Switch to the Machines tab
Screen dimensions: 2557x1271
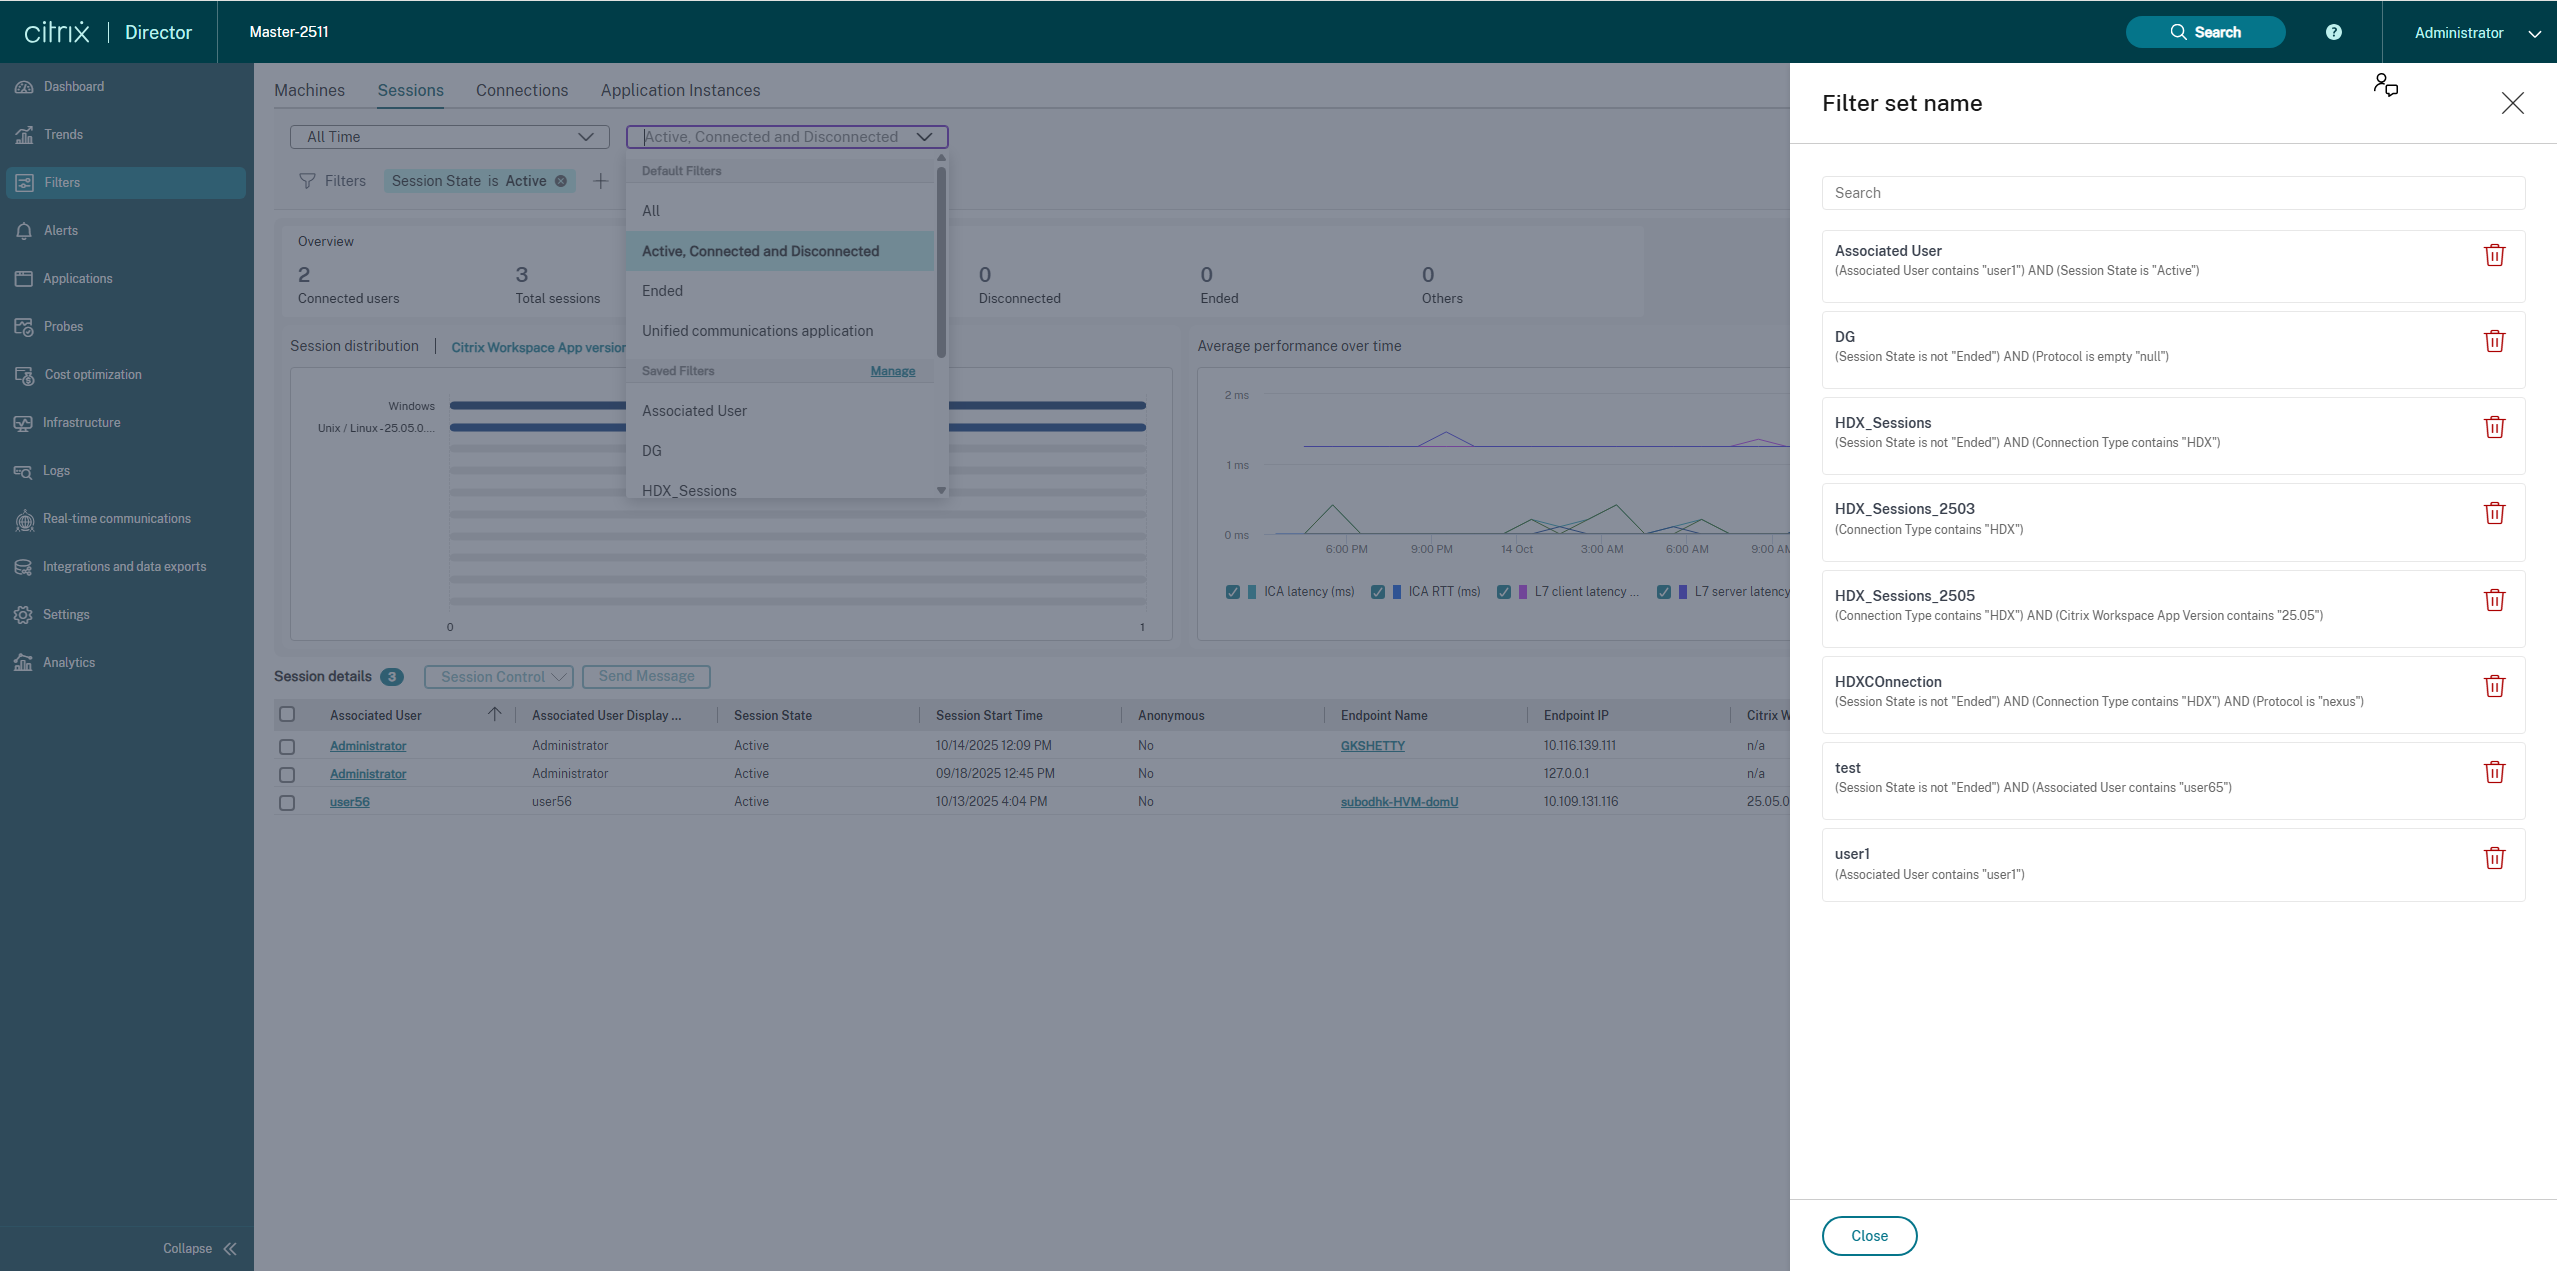coord(310,90)
